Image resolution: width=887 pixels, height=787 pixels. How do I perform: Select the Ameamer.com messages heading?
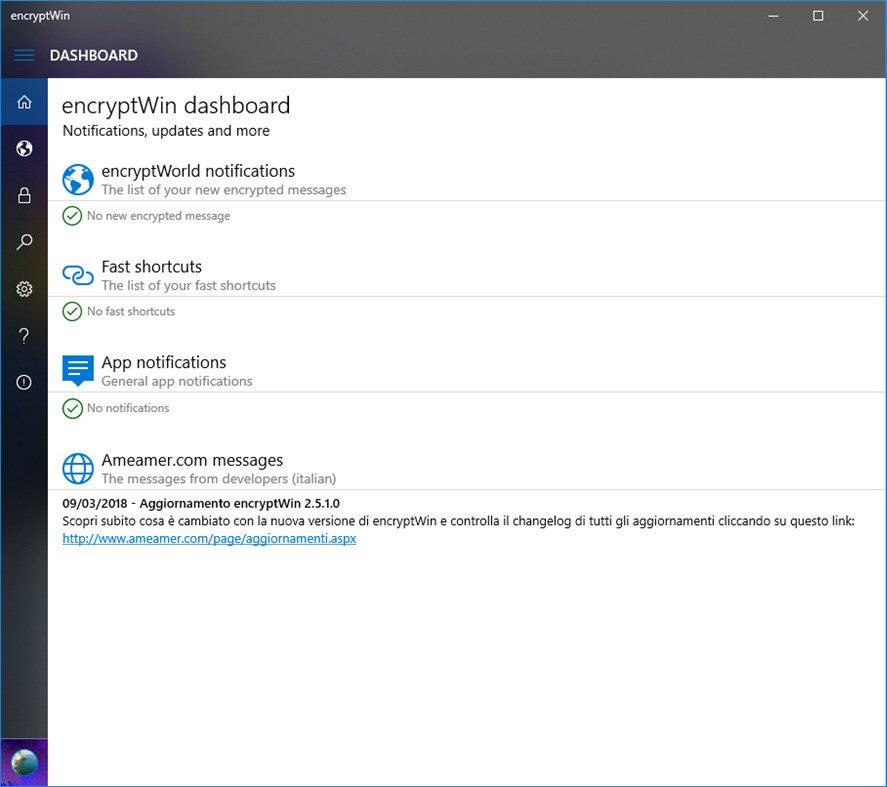192,460
